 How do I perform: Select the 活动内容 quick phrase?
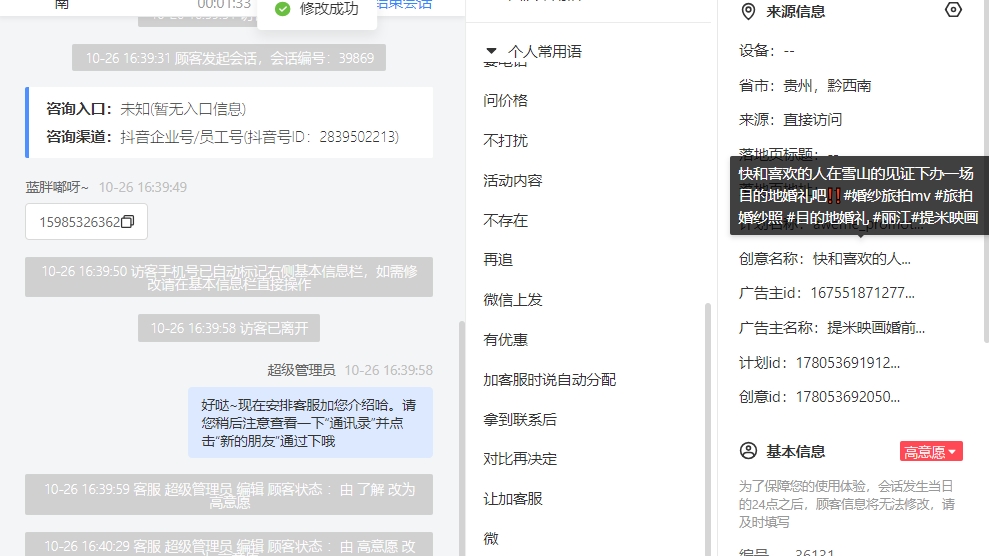click(x=513, y=181)
